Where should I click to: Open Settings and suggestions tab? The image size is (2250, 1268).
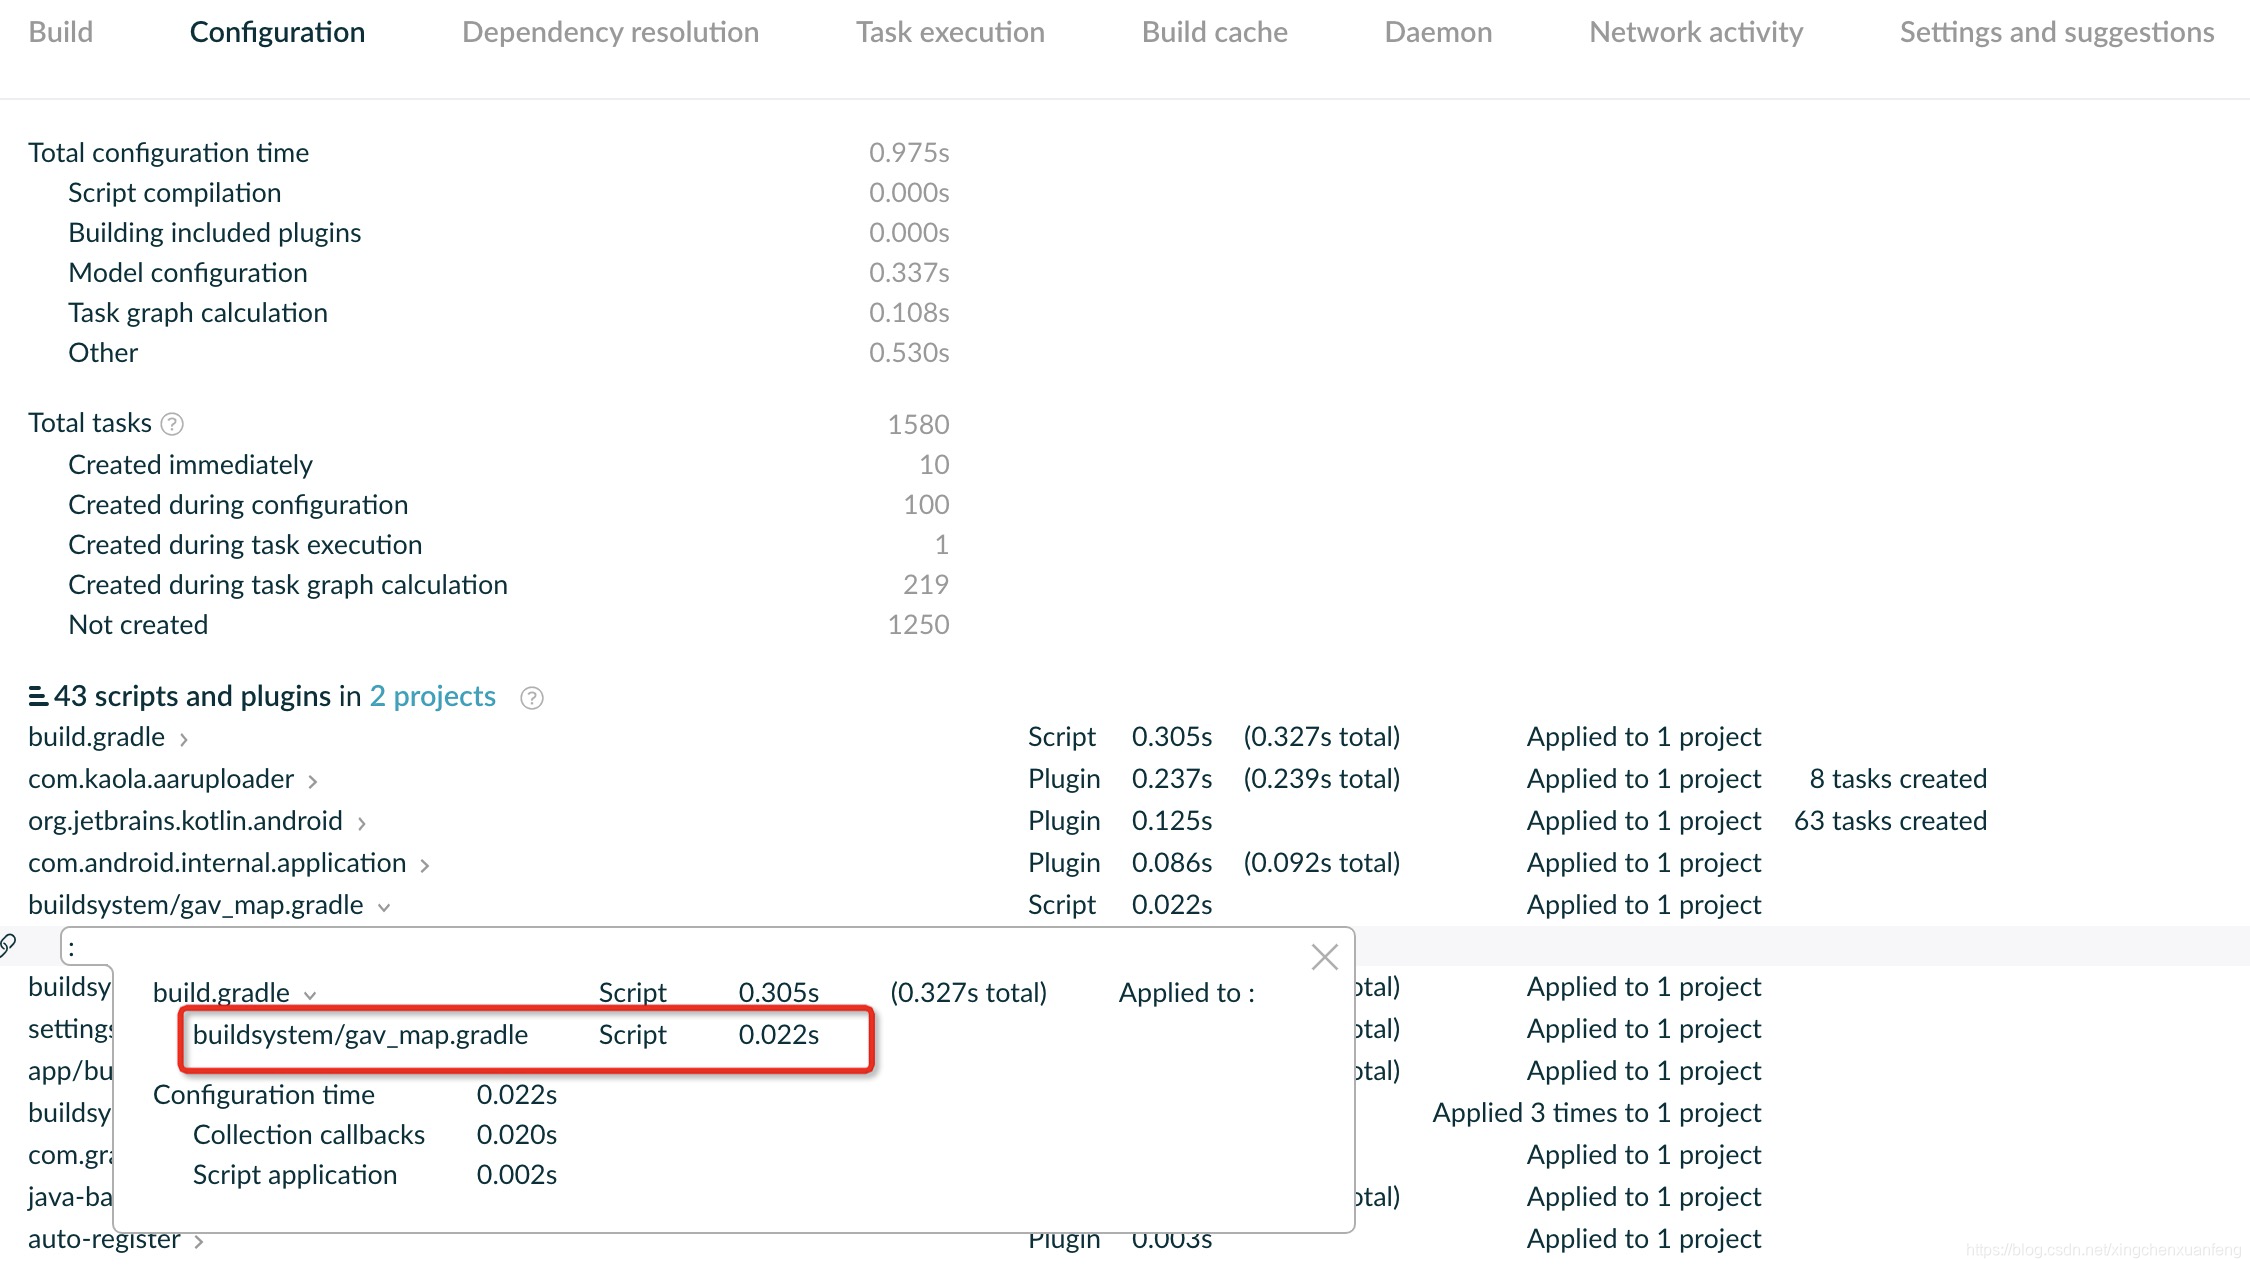[x=2056, y=32]
